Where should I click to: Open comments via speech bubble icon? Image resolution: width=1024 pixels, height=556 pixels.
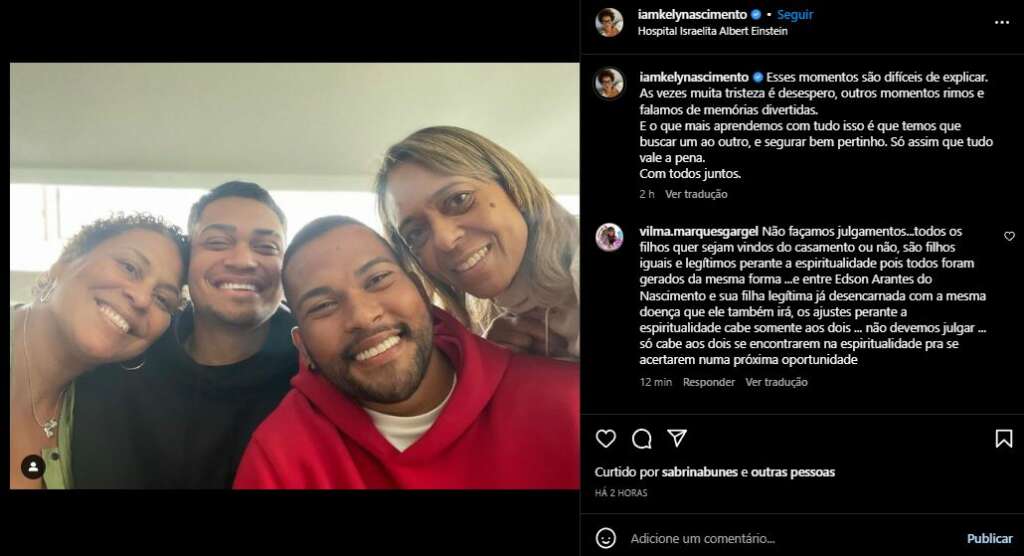click(641, 438)
